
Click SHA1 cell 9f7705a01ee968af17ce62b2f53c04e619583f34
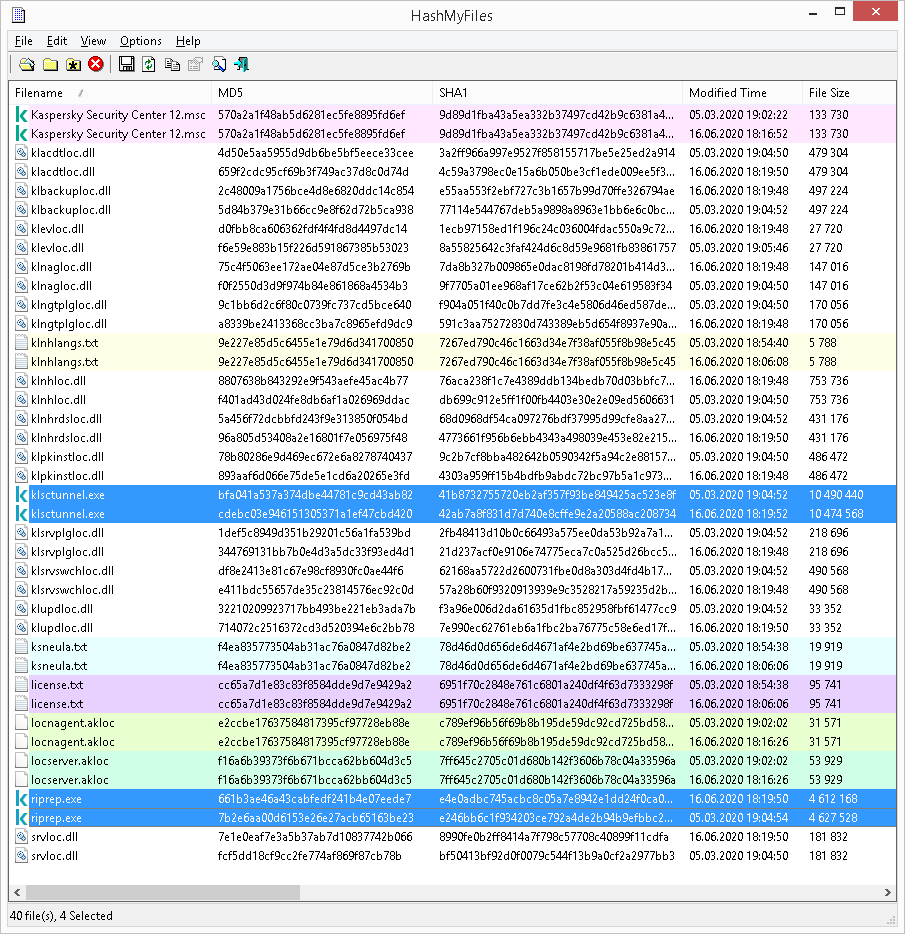coord(556,286)
